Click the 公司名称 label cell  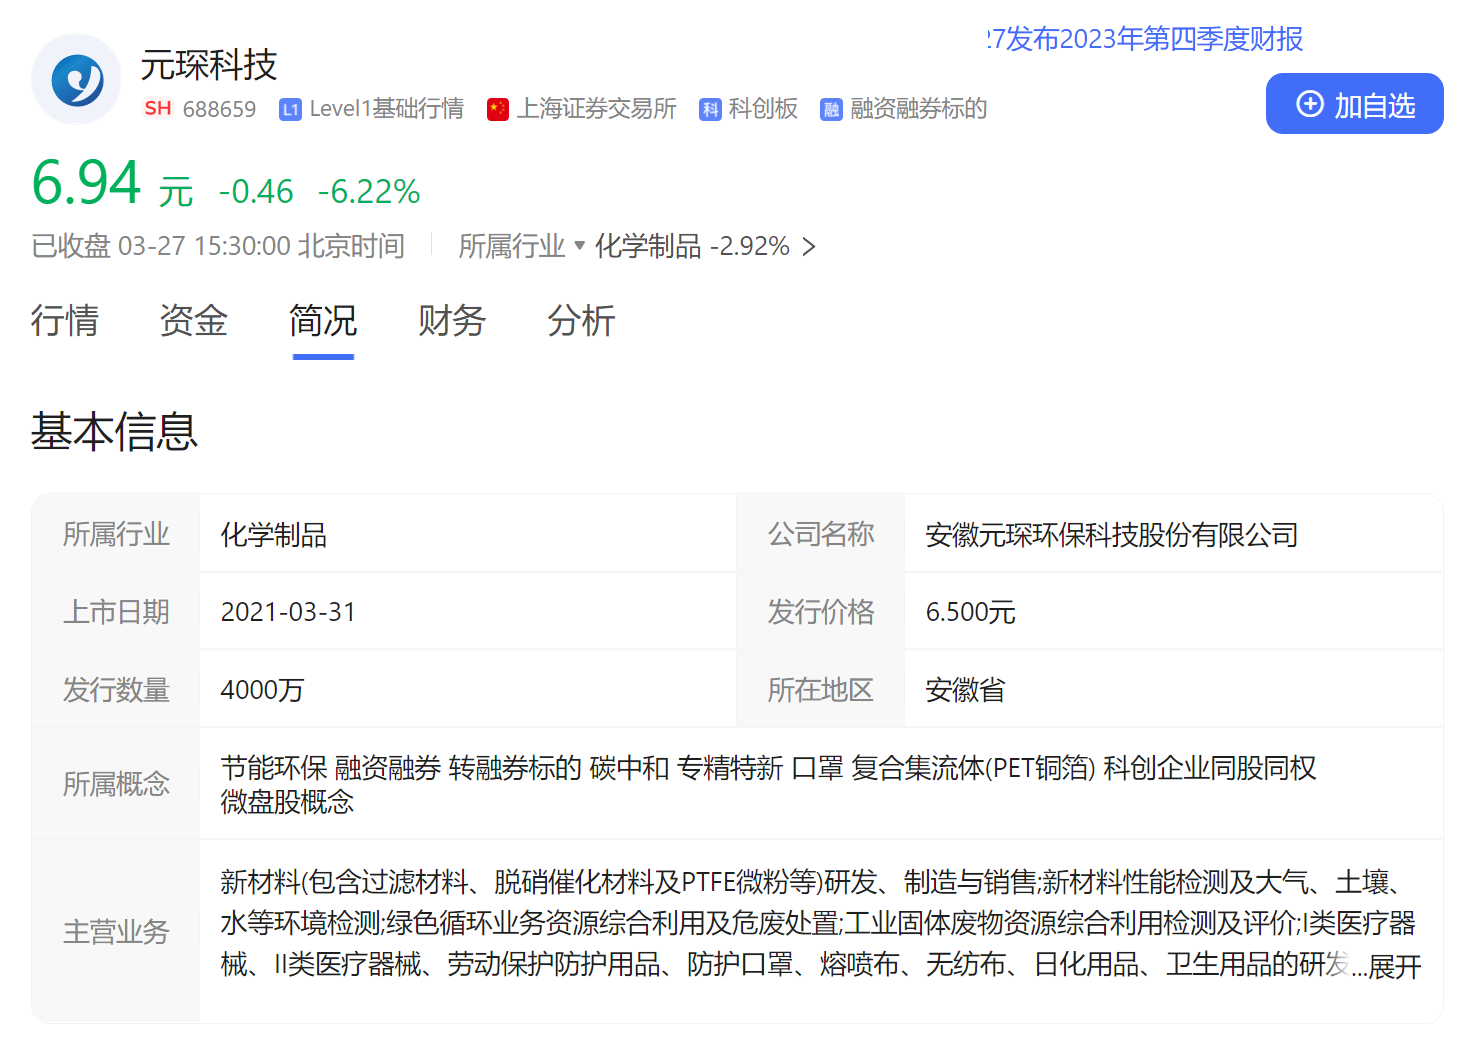[x=821, y=534]
